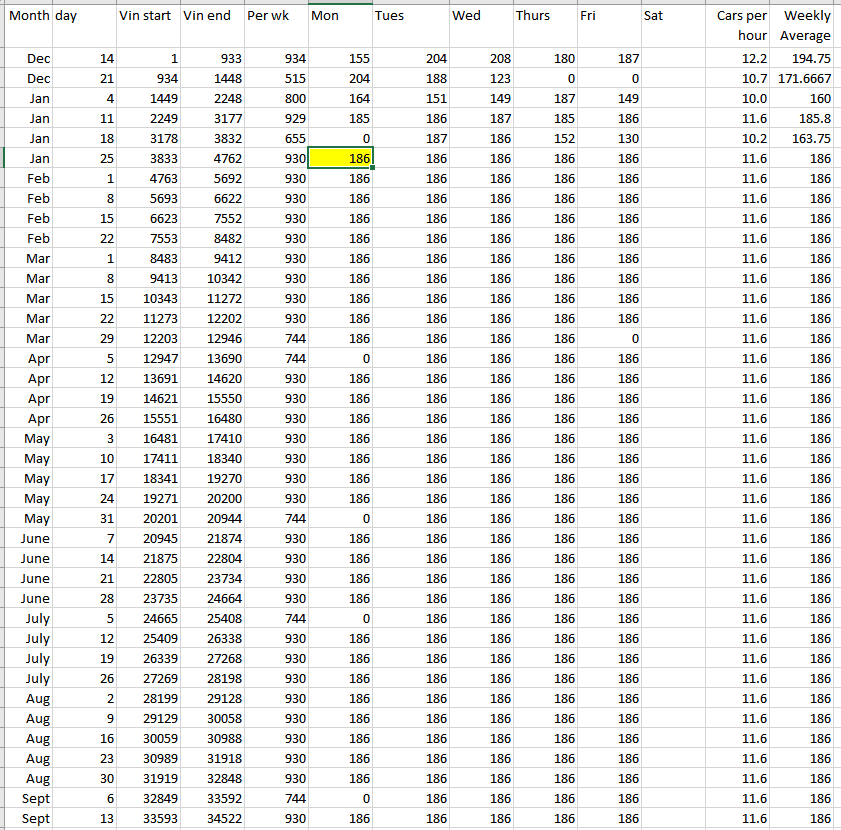
Task: Click the 'Cars per hour' header cell
Action: pyautogui.click(x=739, y=25)
